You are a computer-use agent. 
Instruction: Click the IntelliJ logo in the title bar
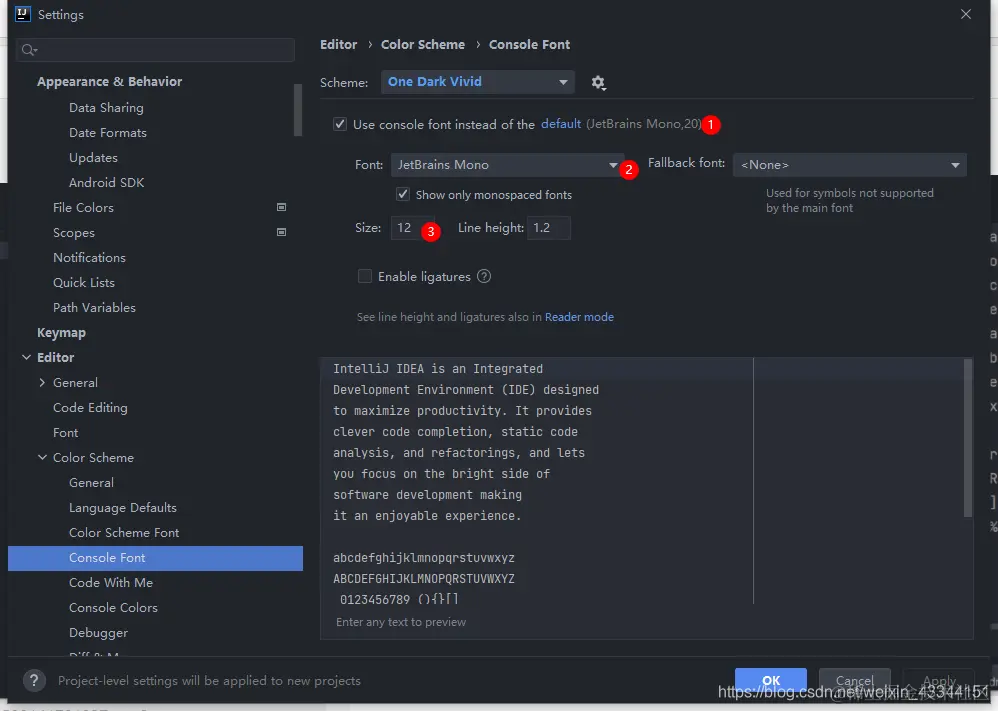pyautogui.click(x=22, y=14)
